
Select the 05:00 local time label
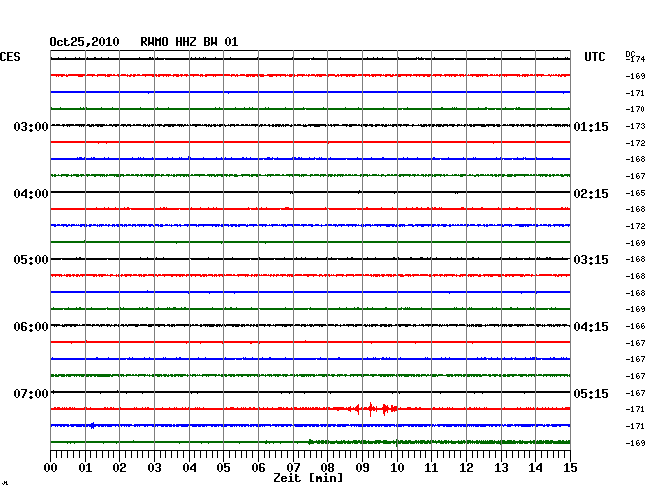pyautogui.click(x=31, y=260)
